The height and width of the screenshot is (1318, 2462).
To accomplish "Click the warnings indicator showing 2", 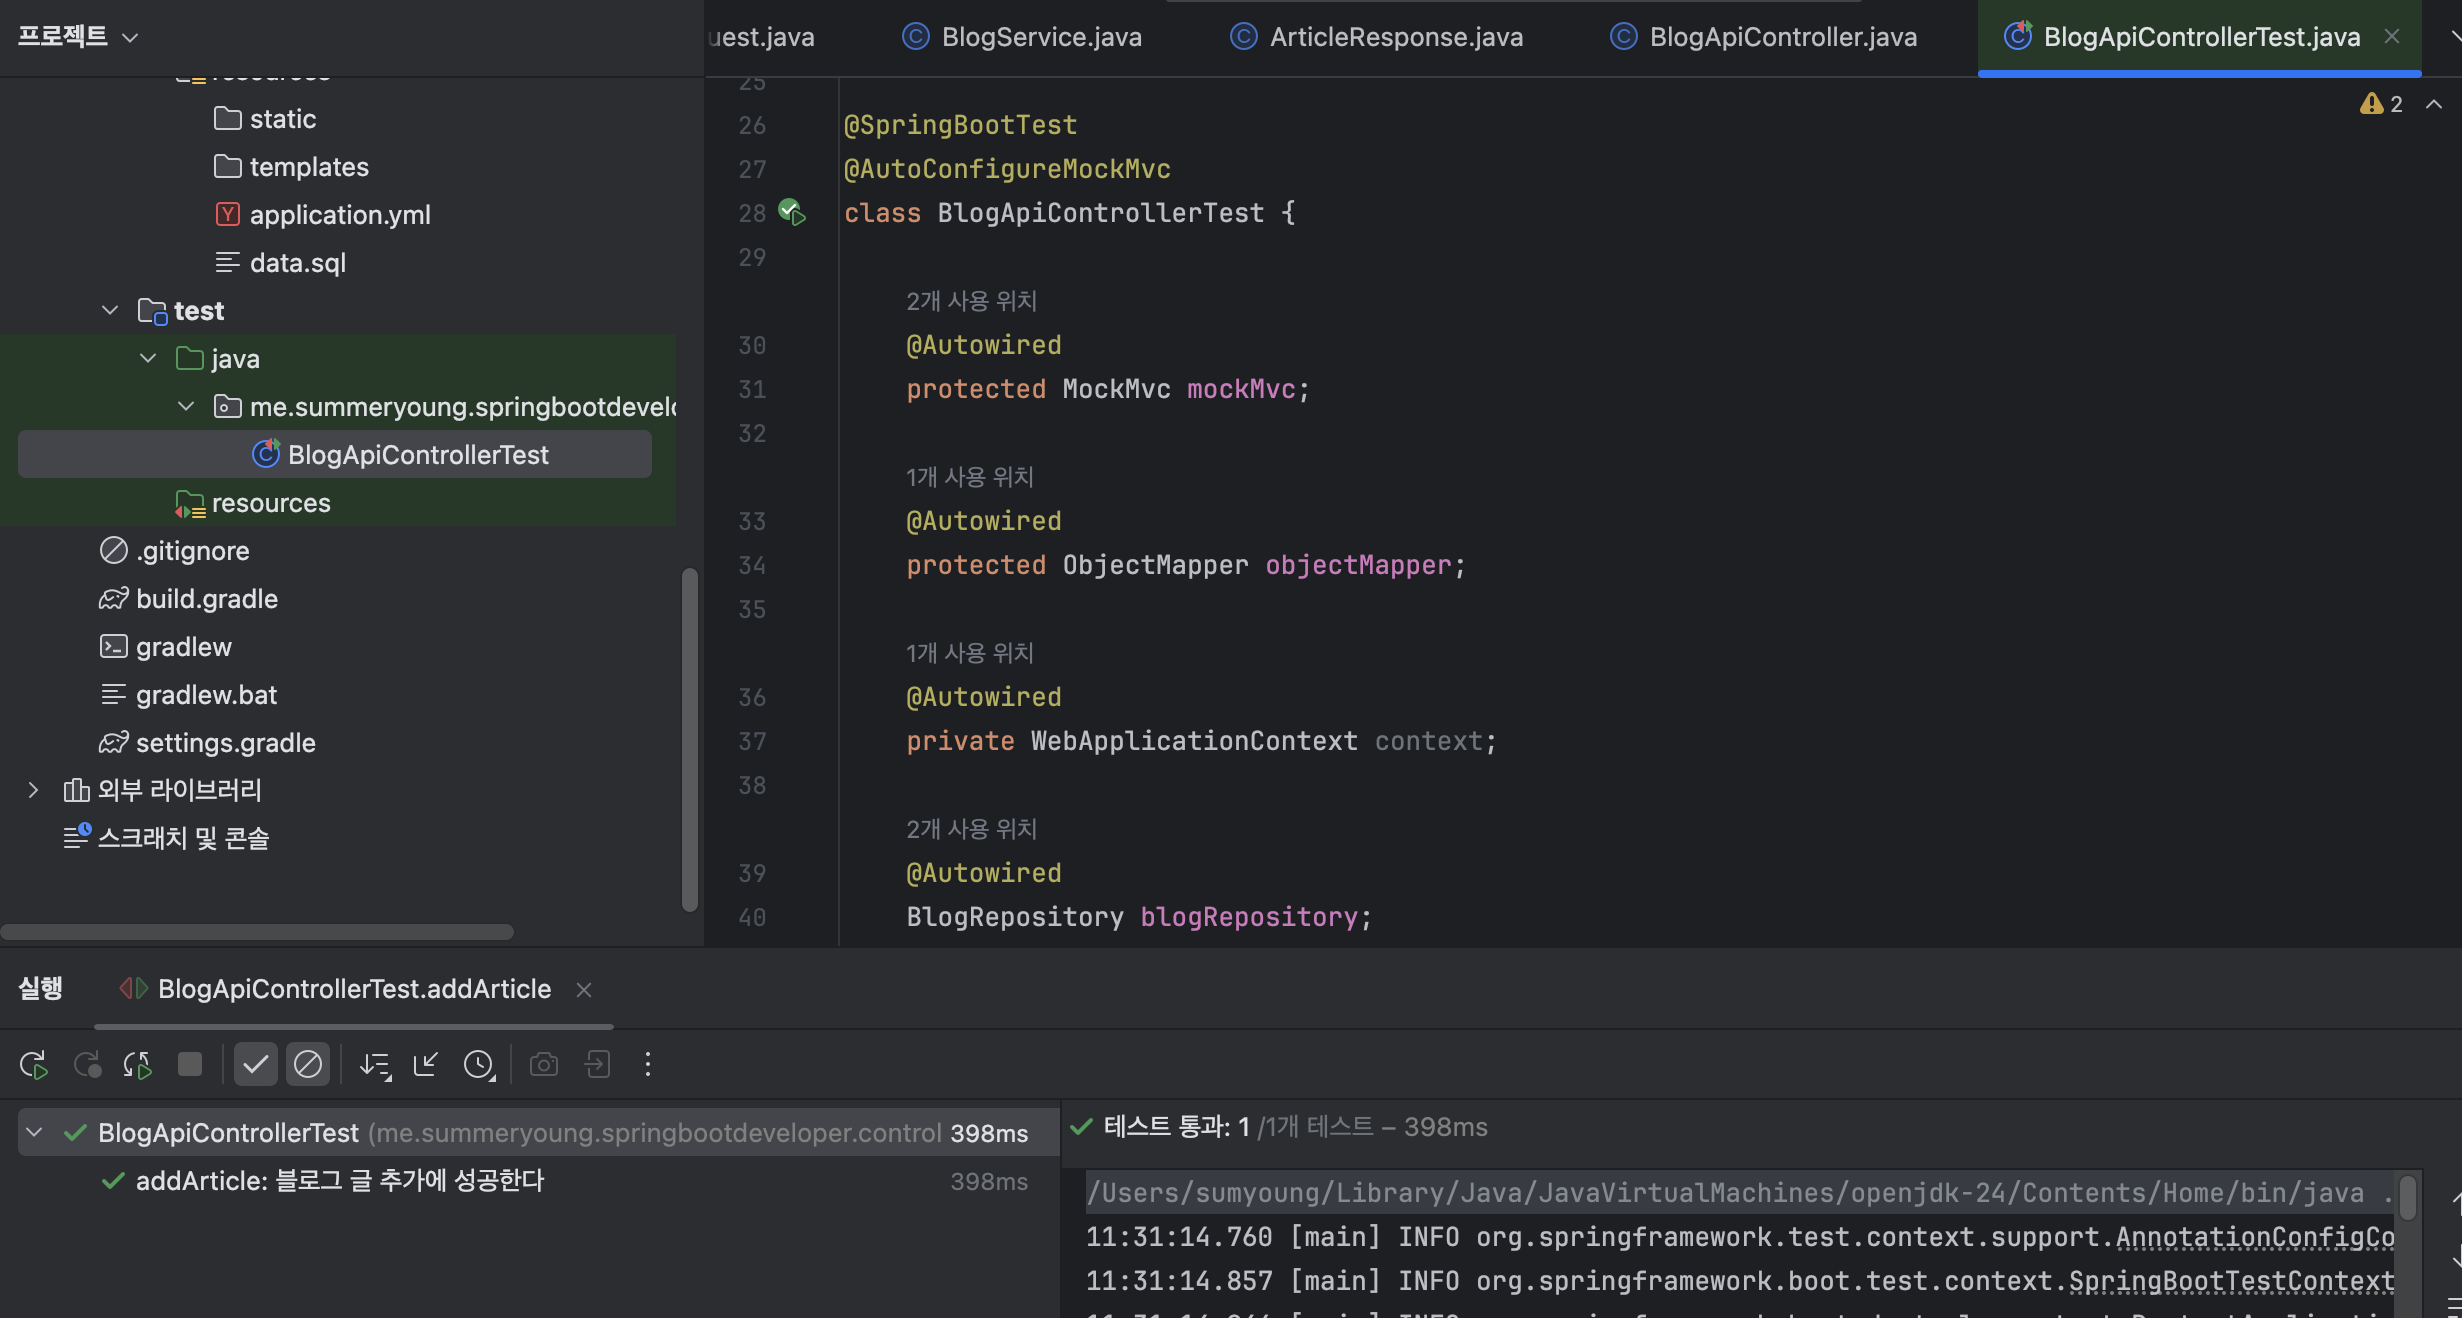I will pyautogui.click(x=2382, y=104).
